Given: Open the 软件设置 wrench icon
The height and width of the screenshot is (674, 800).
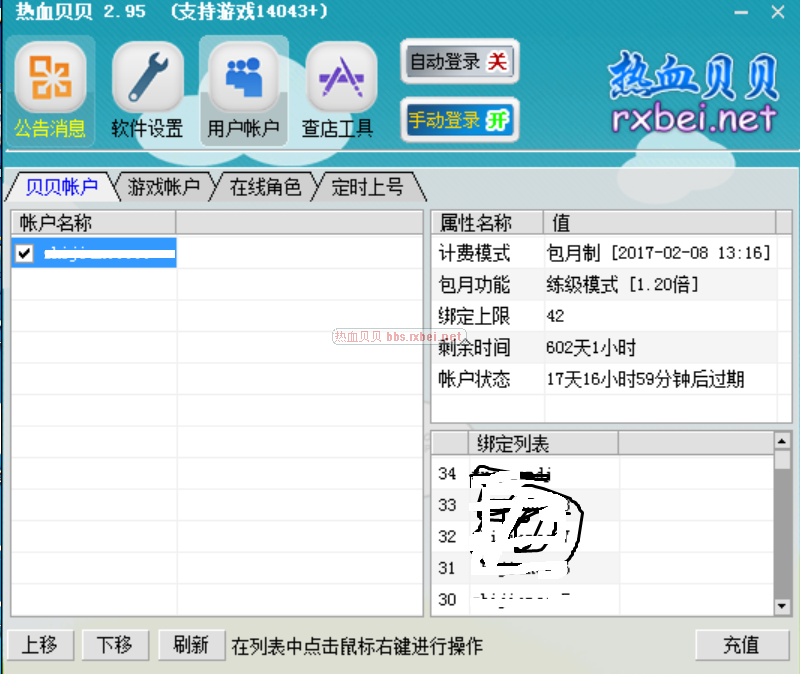Looking at the screenshot, I should pyautogui.click(x=147, y=79).
